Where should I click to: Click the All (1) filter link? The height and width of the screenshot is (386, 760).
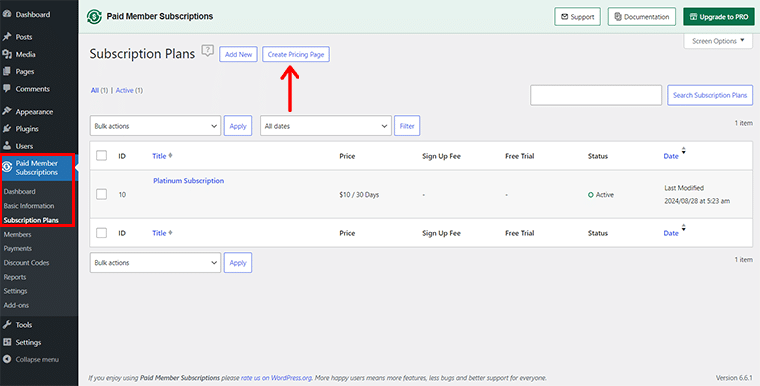click(99, 90)
